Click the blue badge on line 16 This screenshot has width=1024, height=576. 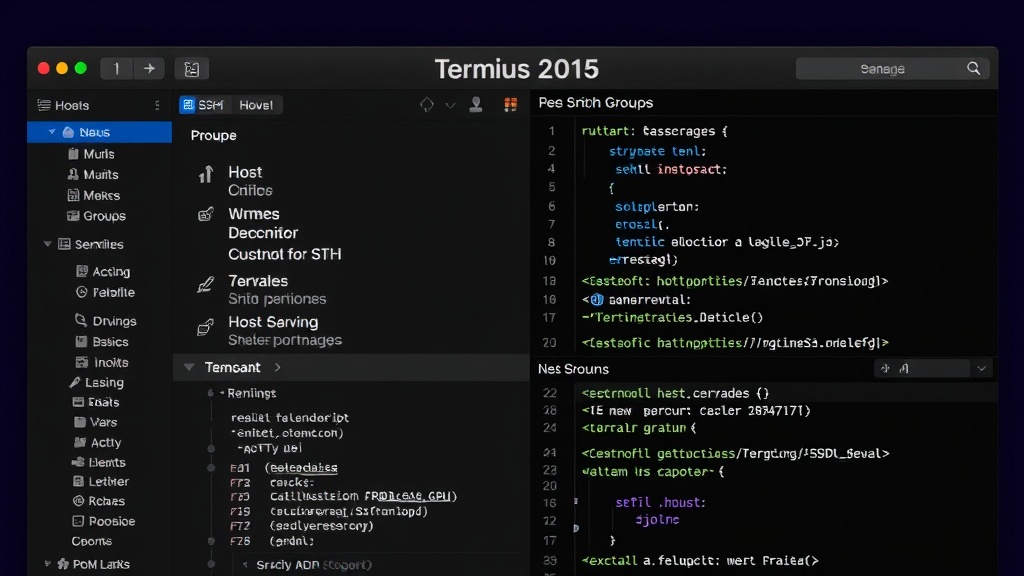point(596,300)
